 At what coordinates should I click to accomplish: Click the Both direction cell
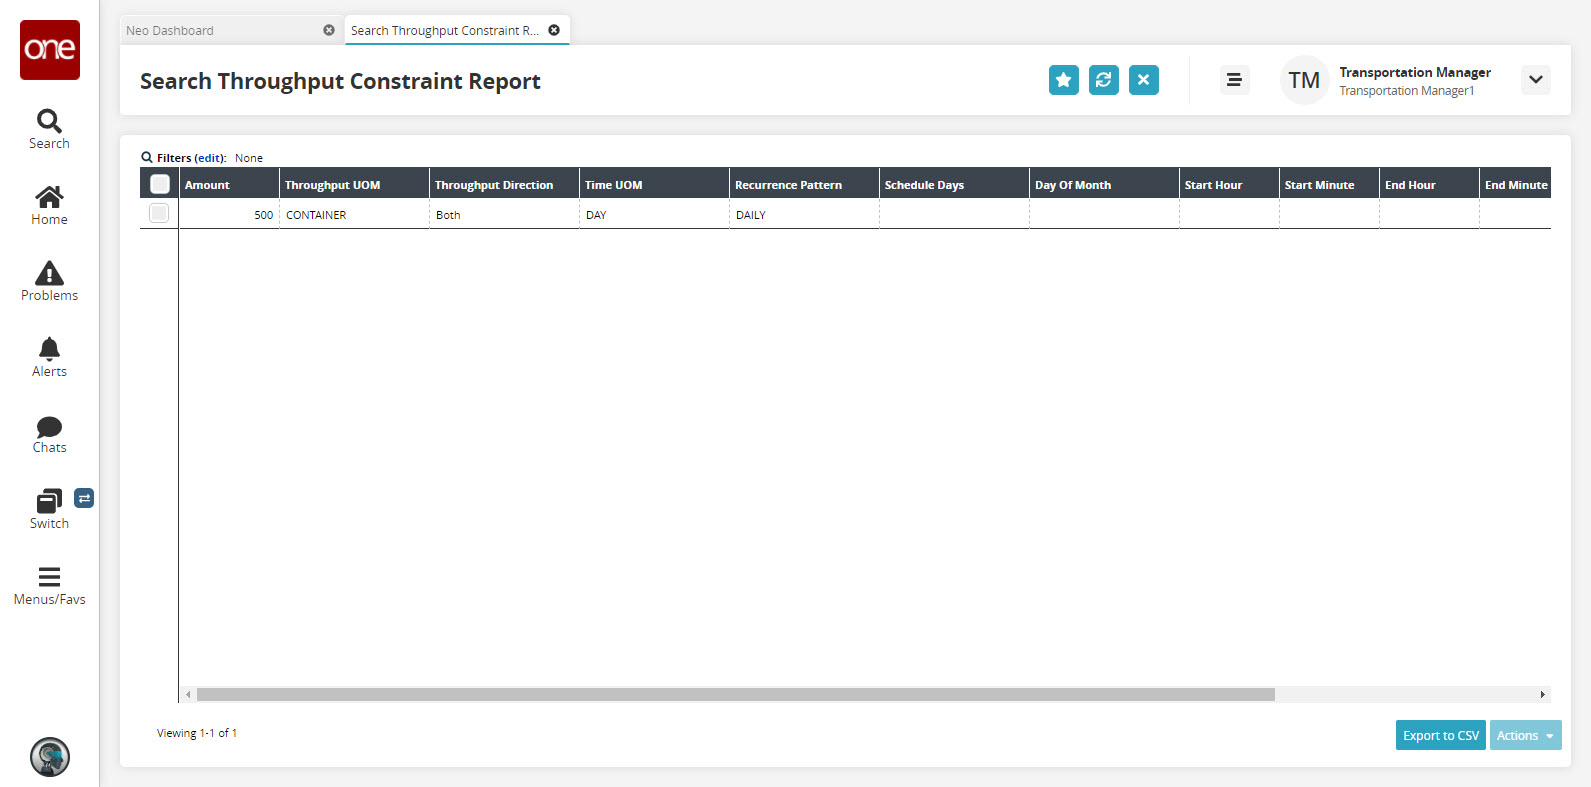point(504,214)
